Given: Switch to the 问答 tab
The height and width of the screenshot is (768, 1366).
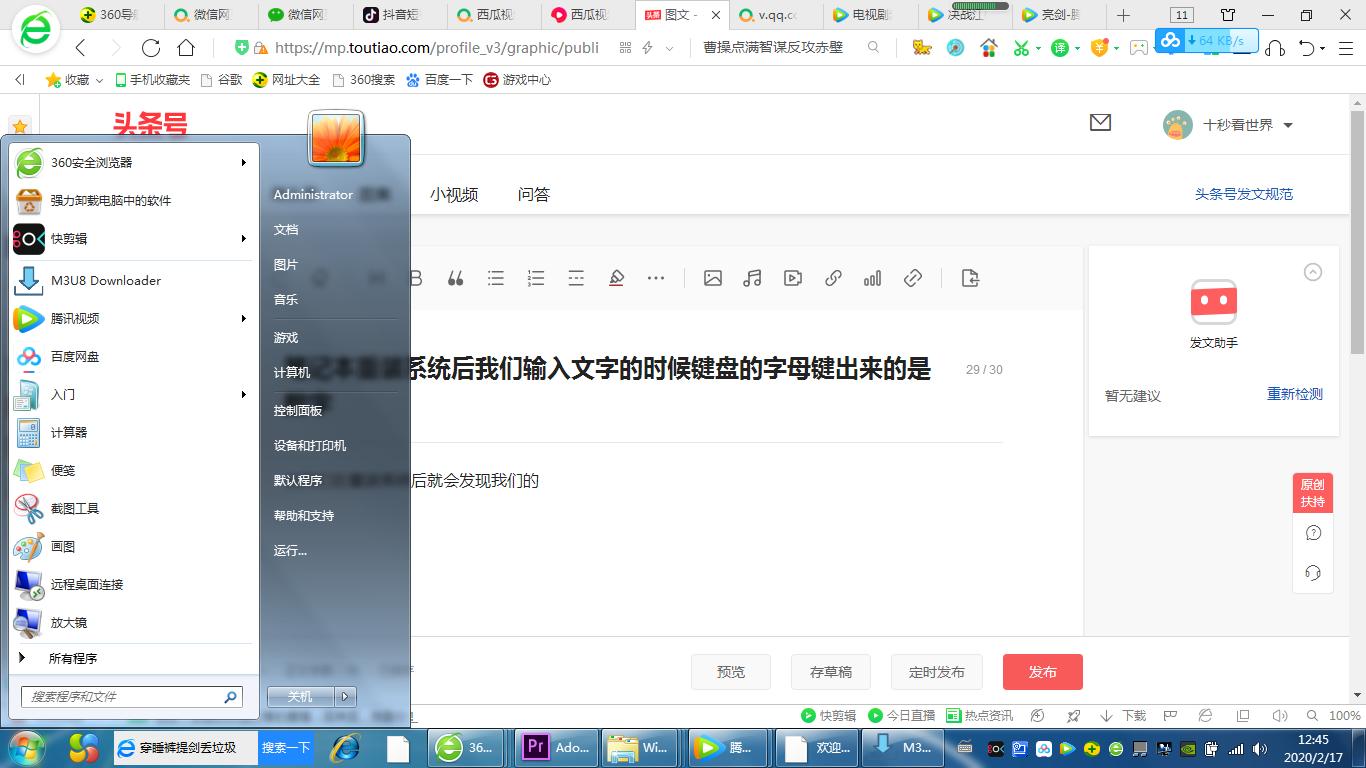Looking at the screenshot, I should point(535,194).
